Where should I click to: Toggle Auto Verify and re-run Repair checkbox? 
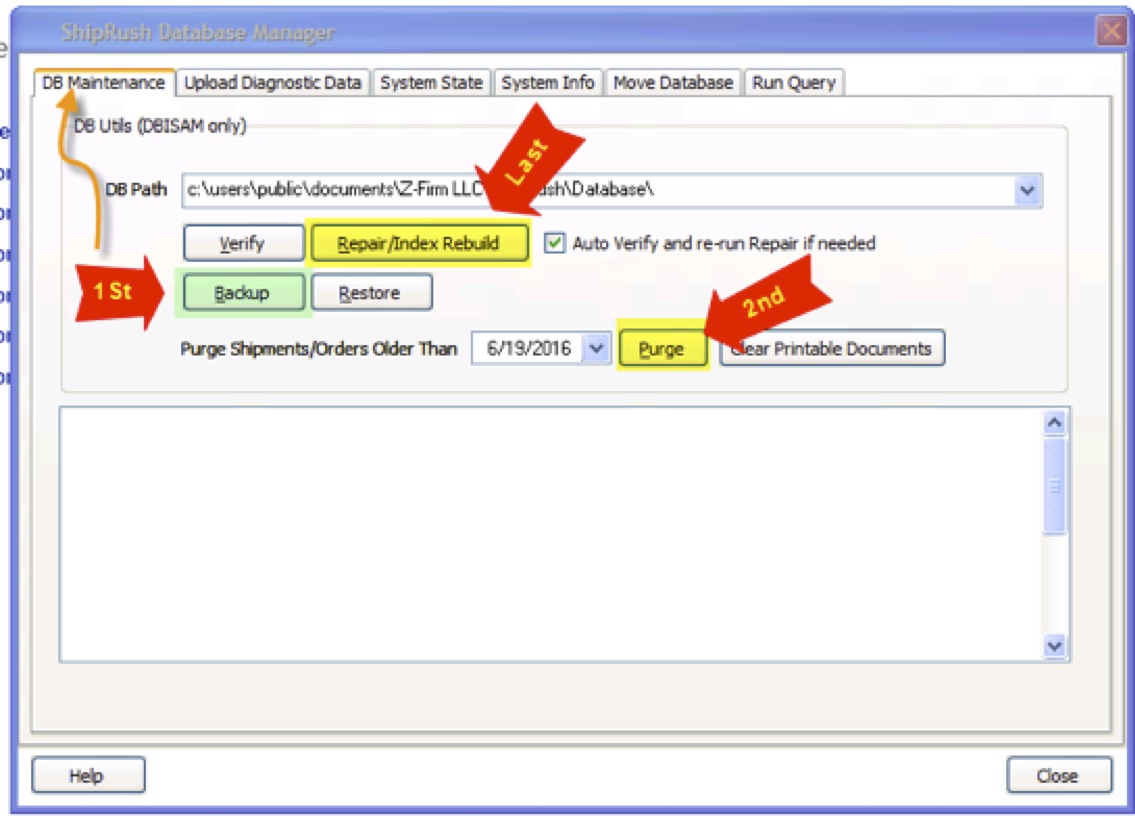click(x=554, y=243)
